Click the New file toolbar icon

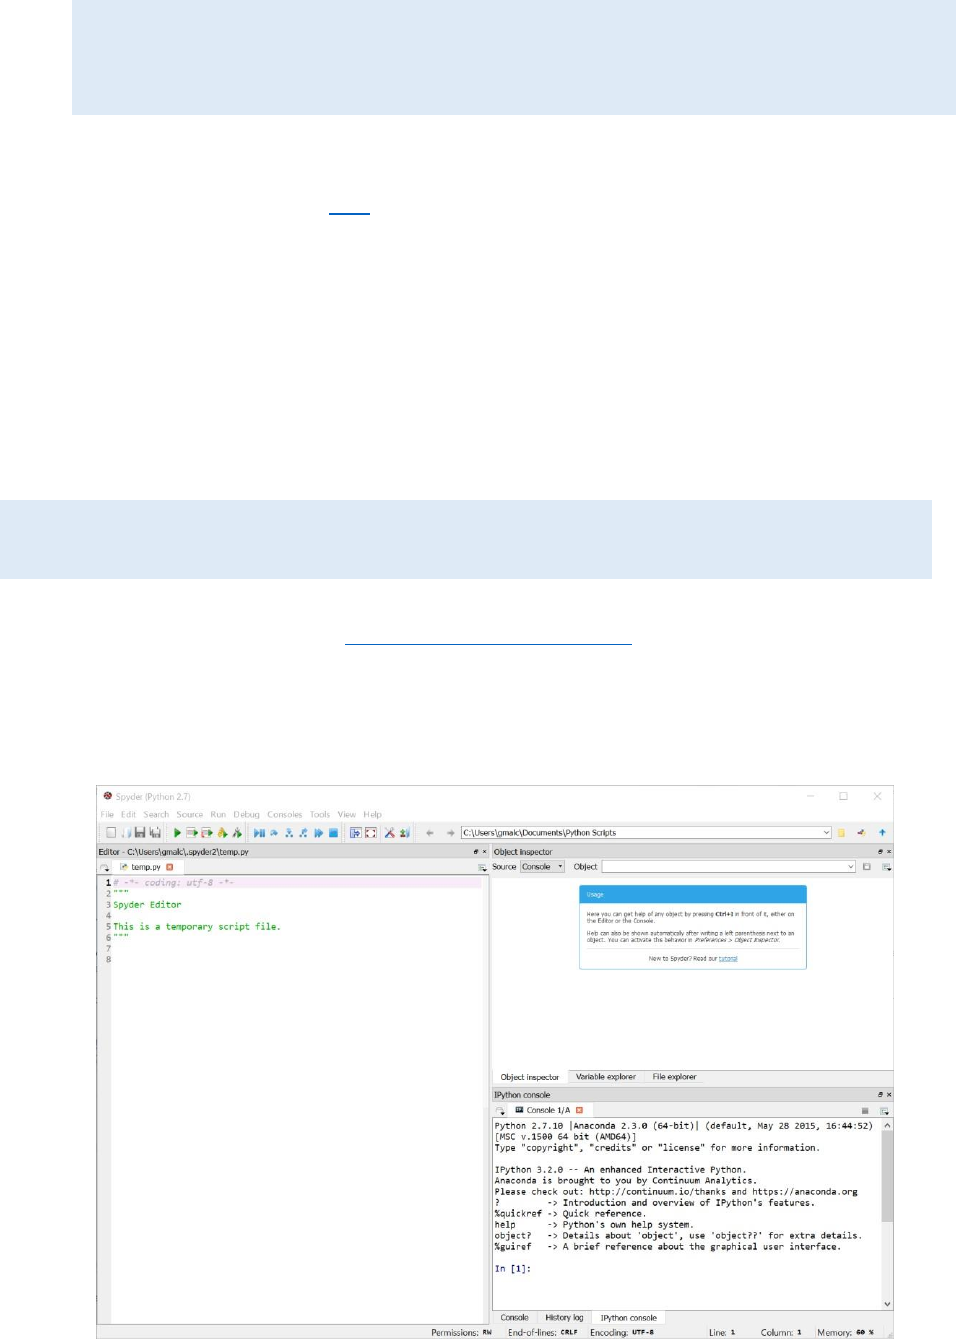(x=111, y=832)
